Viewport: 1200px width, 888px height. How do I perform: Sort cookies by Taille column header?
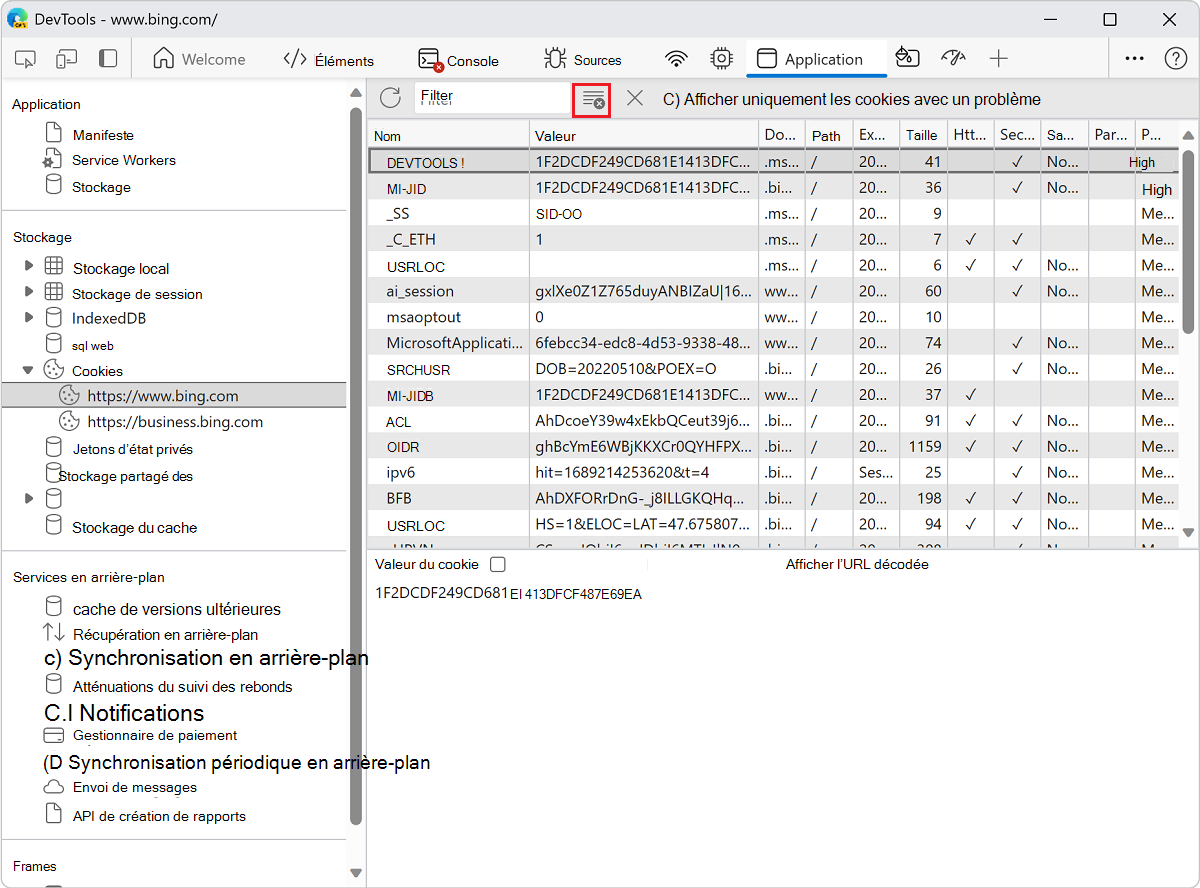click(x=922, y=135)
